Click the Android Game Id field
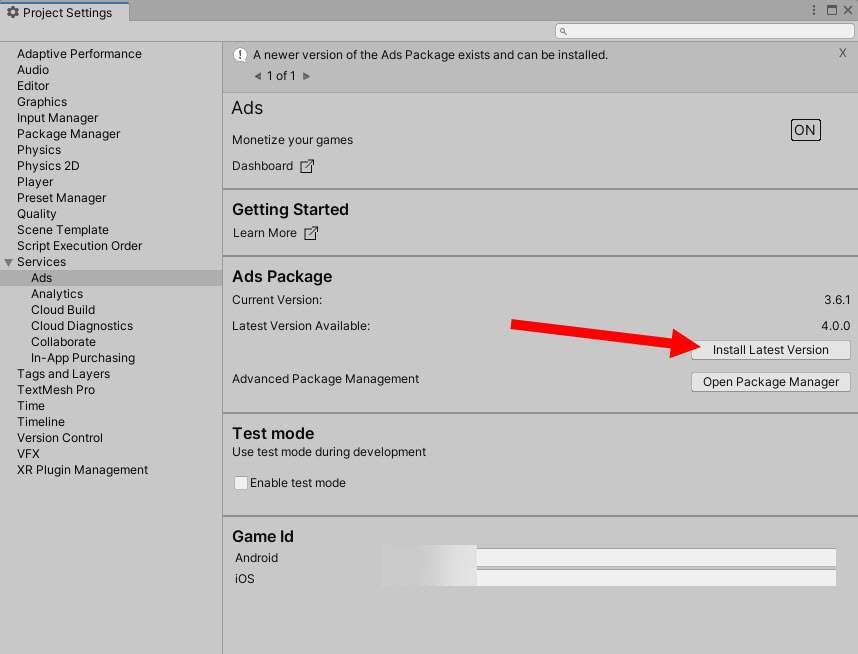858x654 pixels. [656, 558]
